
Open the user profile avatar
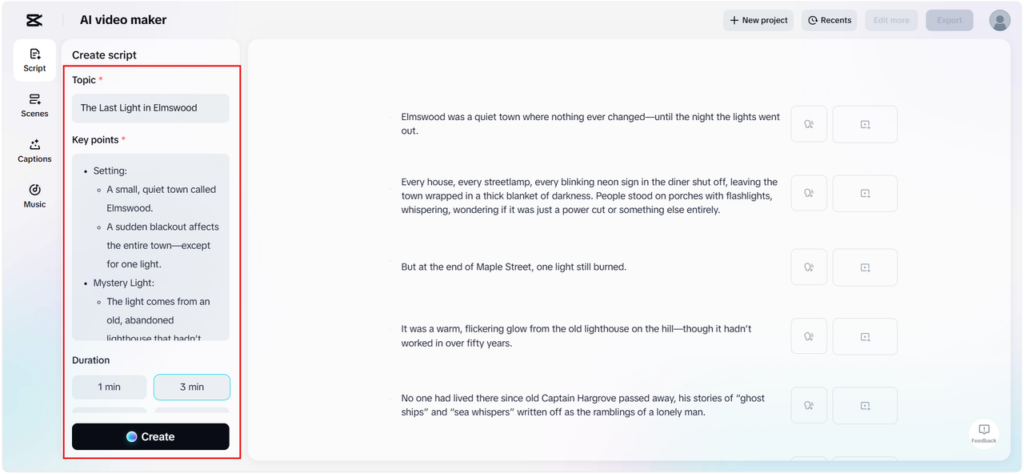[999, 20]
